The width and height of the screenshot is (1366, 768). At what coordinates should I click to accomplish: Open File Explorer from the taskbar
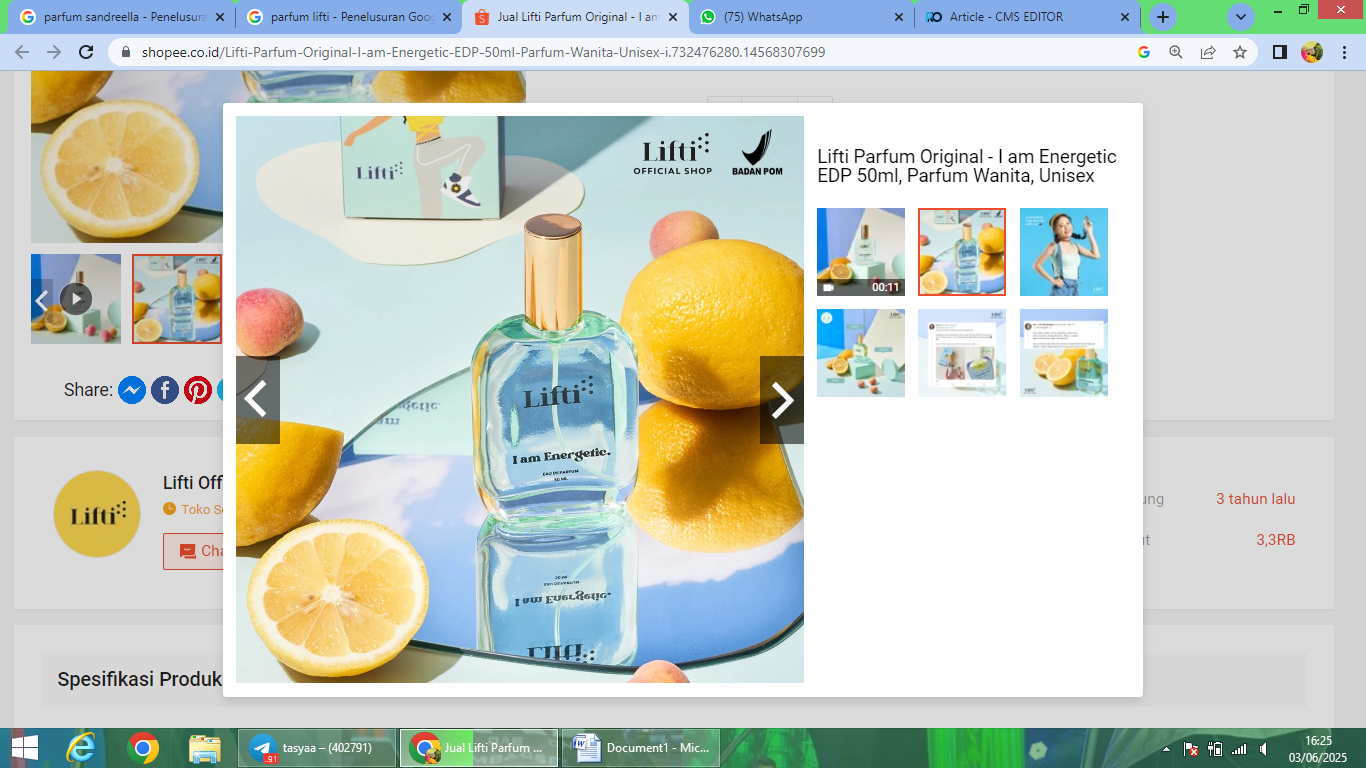(205, 748)
